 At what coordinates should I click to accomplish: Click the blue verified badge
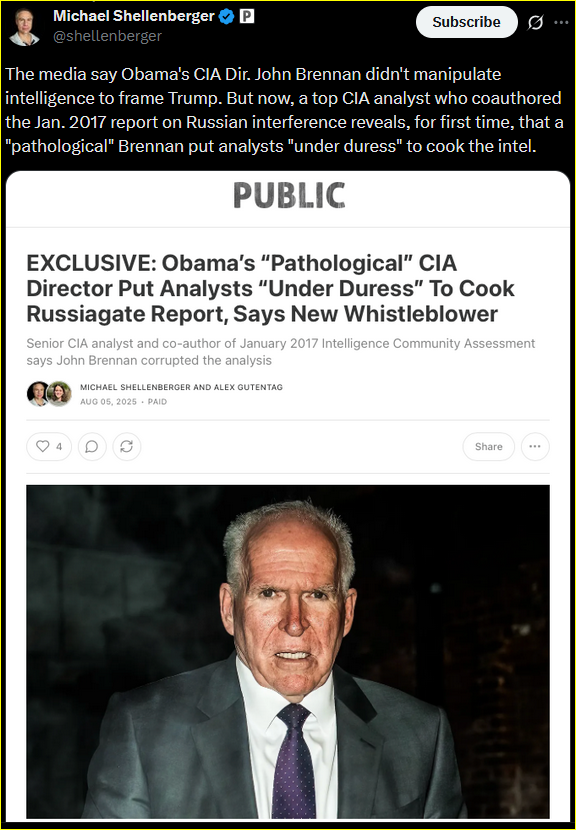click(227, 16)
